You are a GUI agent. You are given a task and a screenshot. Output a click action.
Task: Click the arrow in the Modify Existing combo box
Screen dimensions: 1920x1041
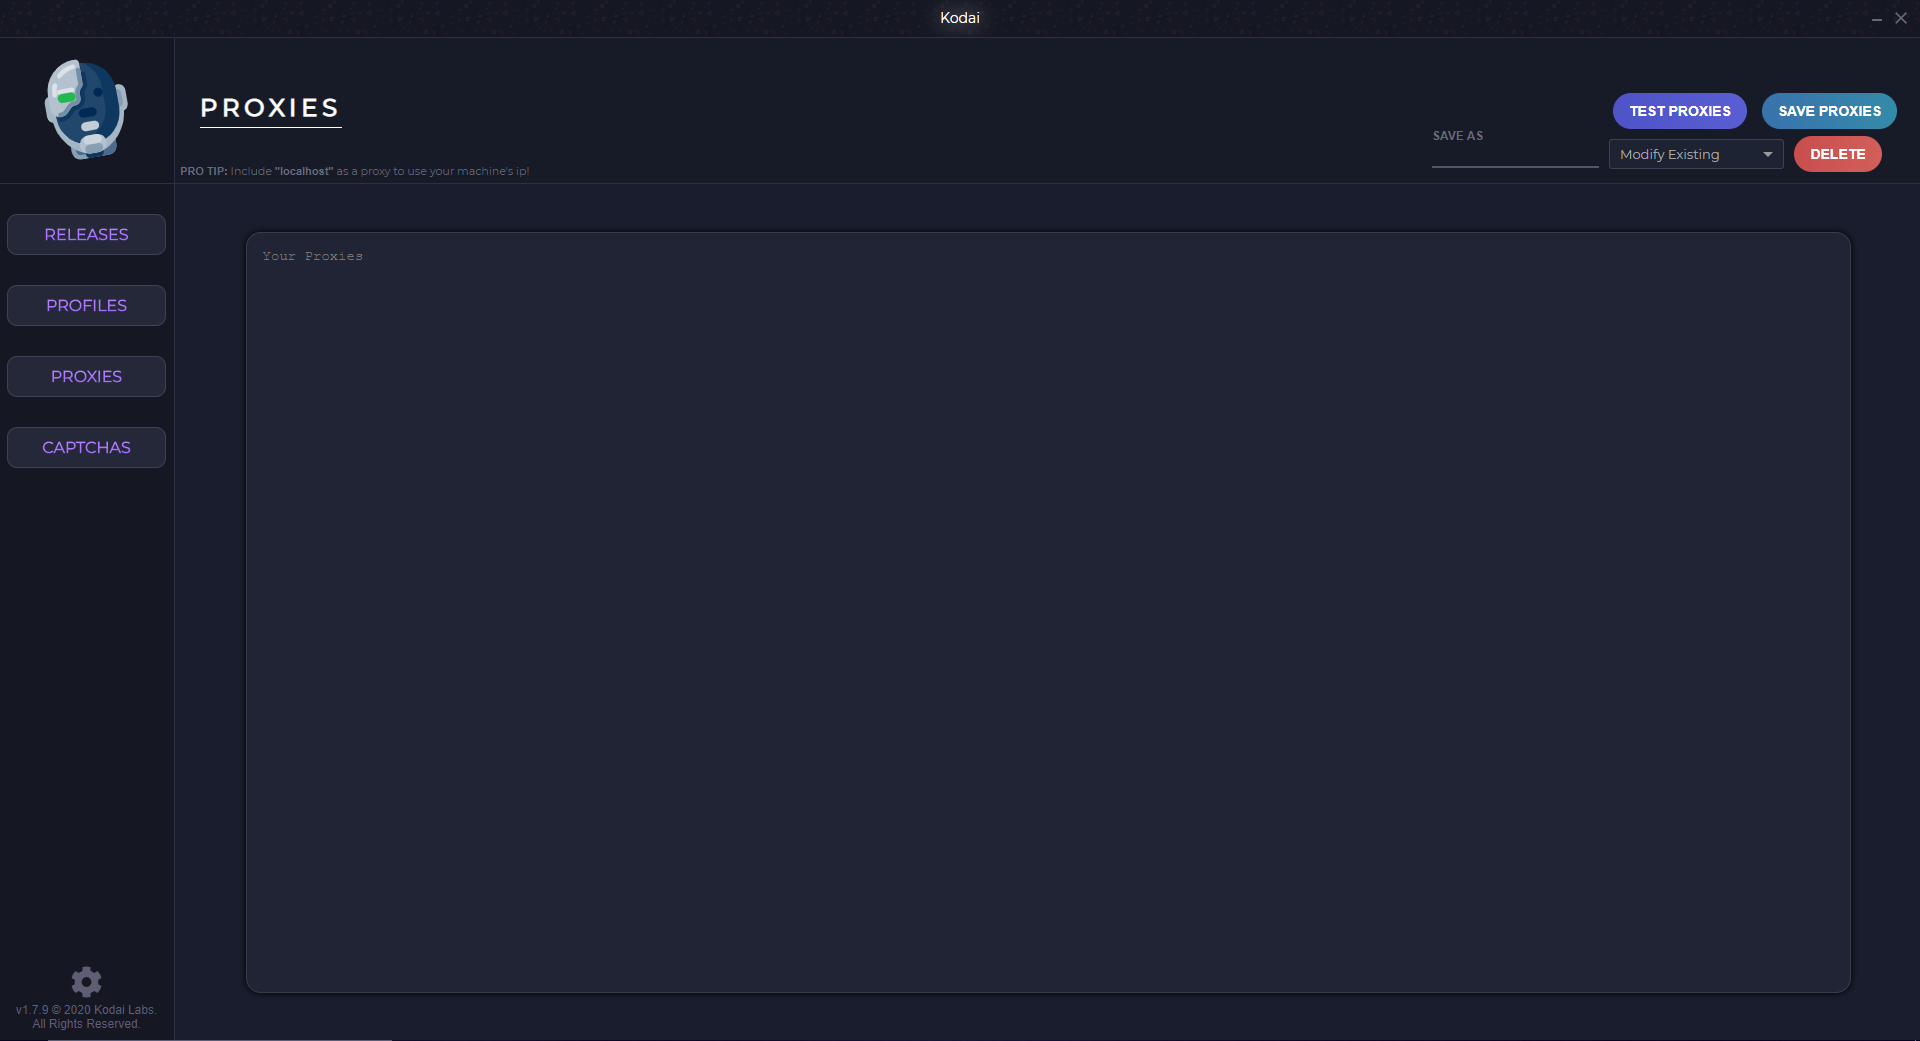pyautogui.click(x=1767, y=154)
